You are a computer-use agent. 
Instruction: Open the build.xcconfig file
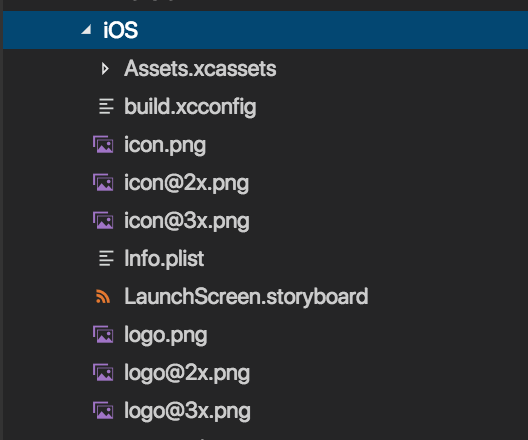(x=190, y=107)
